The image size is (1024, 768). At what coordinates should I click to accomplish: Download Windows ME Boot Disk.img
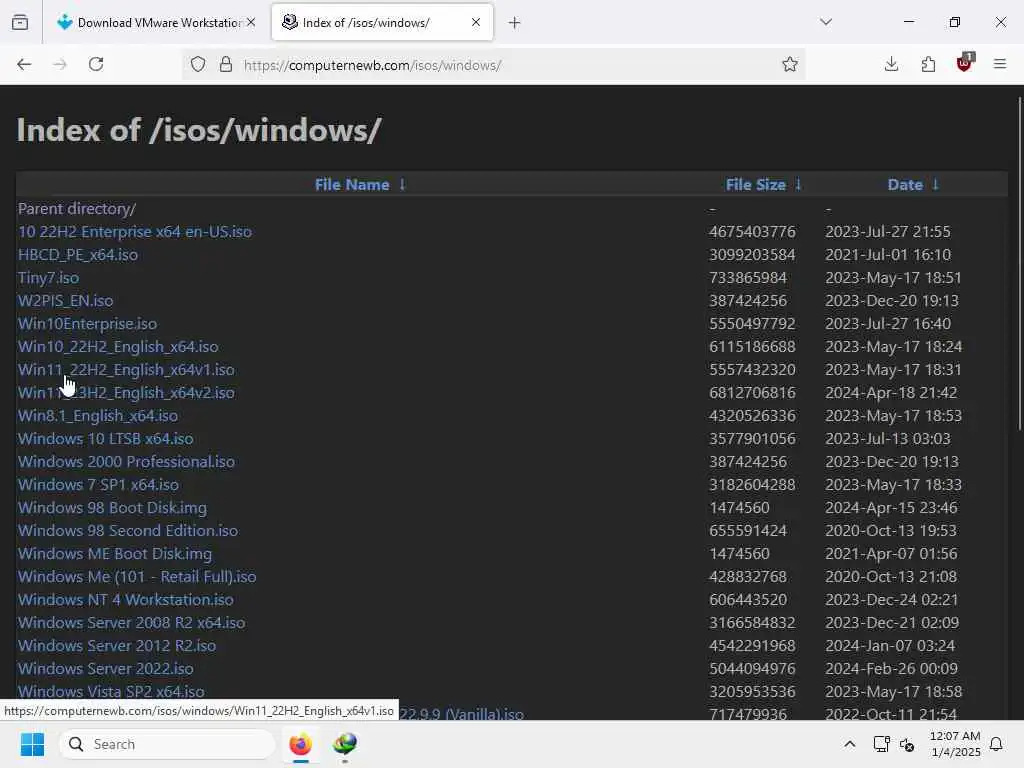pyautogui.click(x=115, y=554)
